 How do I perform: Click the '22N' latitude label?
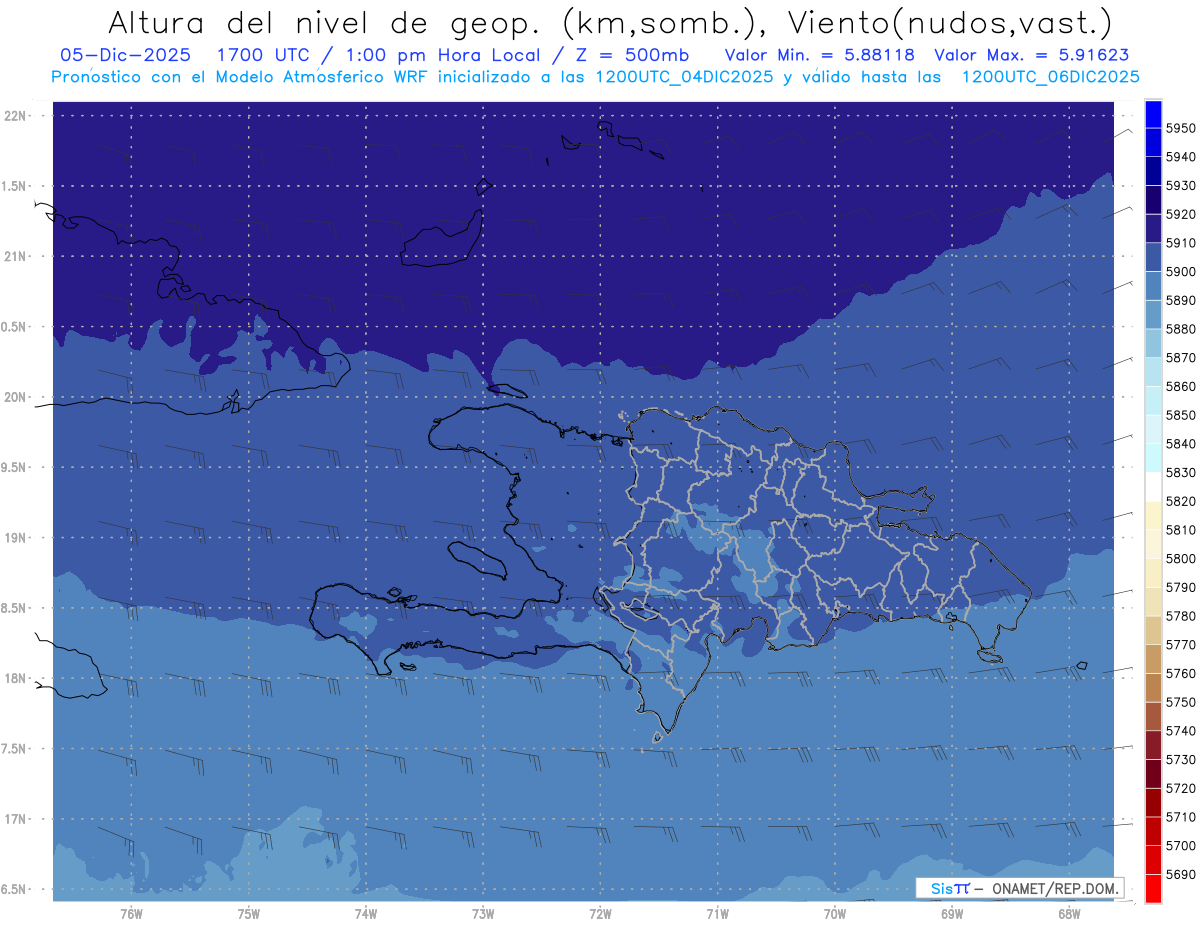pyautogui.click(x=17, y=116)
